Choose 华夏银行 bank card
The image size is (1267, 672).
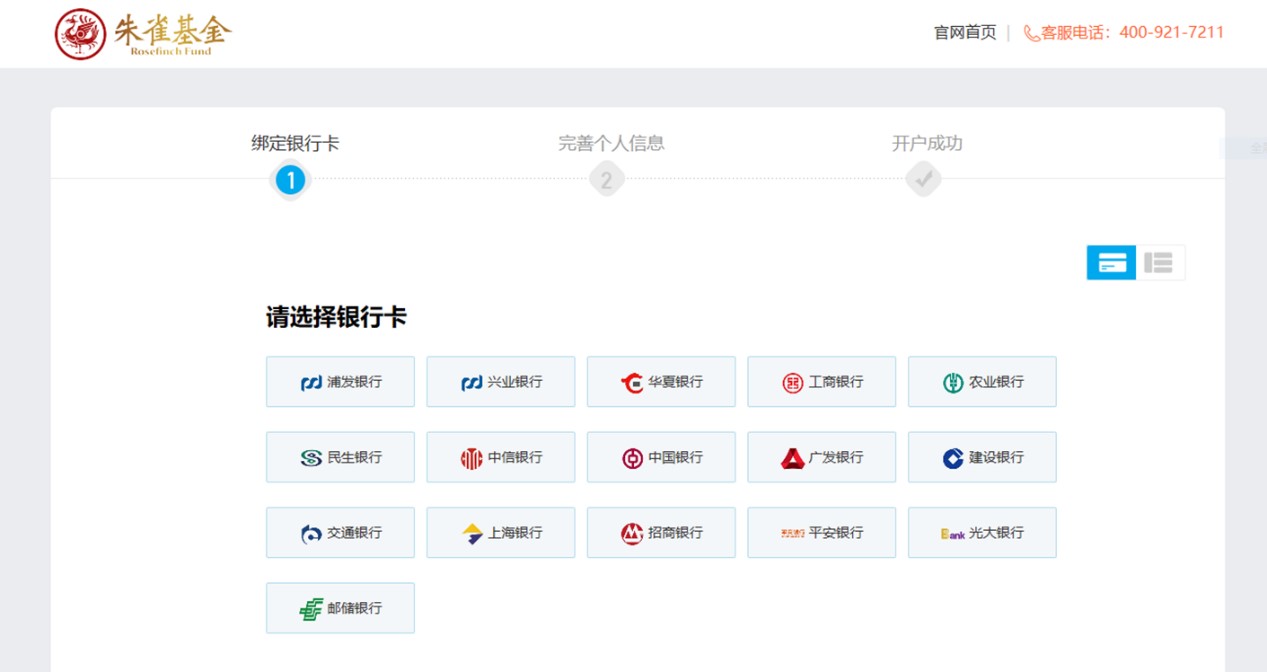(661, 382)
